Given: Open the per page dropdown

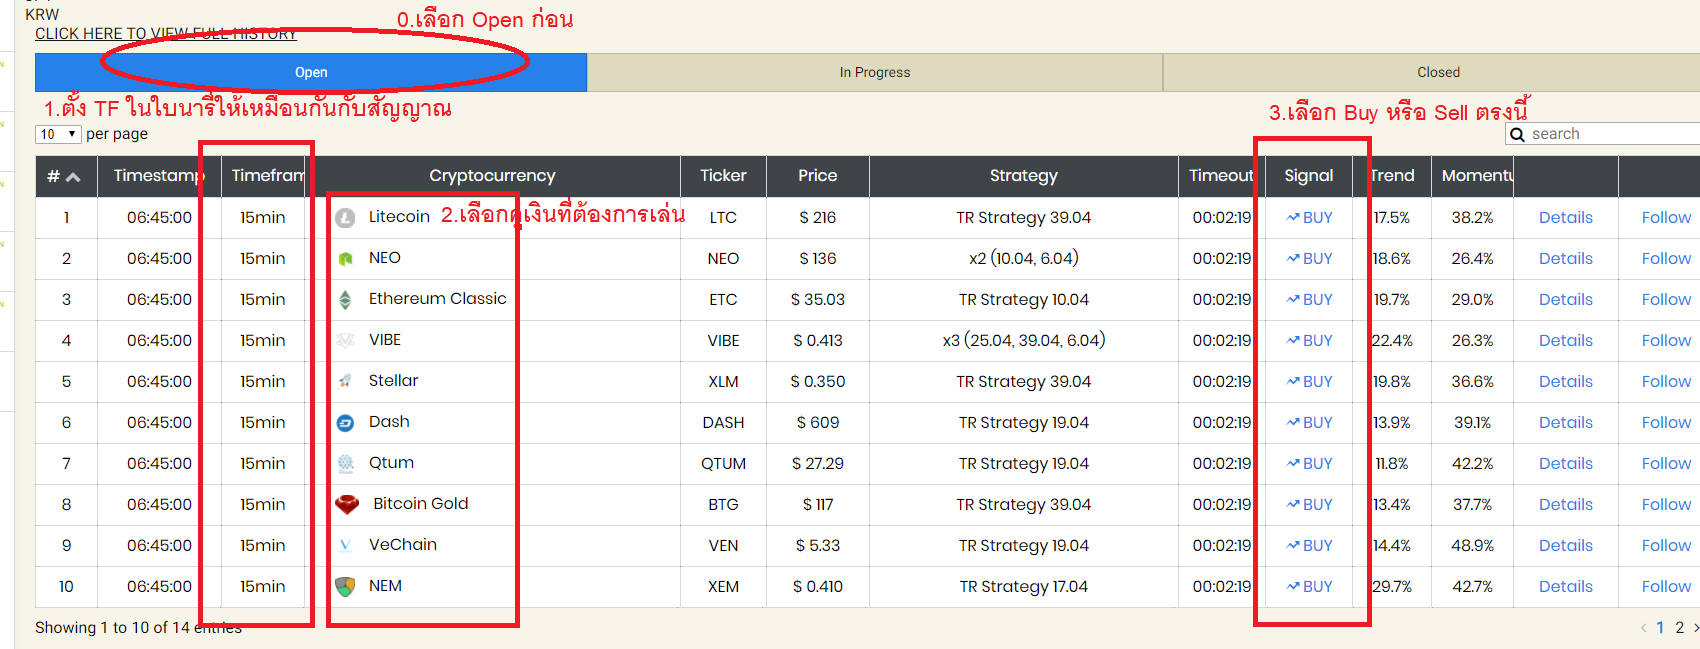Looking at the screenshot, I should (58, 134).
